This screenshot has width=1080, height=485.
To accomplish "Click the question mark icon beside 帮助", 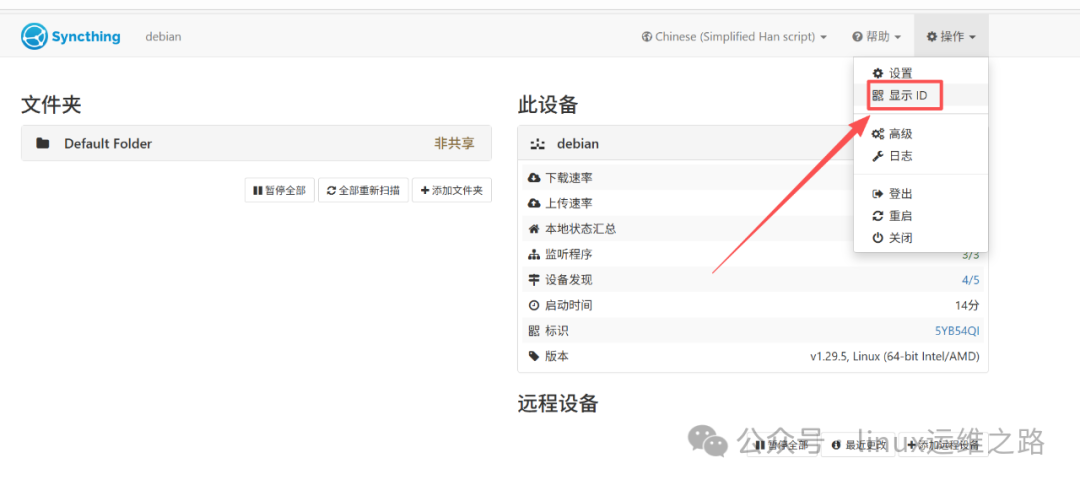I will (858, 37).
